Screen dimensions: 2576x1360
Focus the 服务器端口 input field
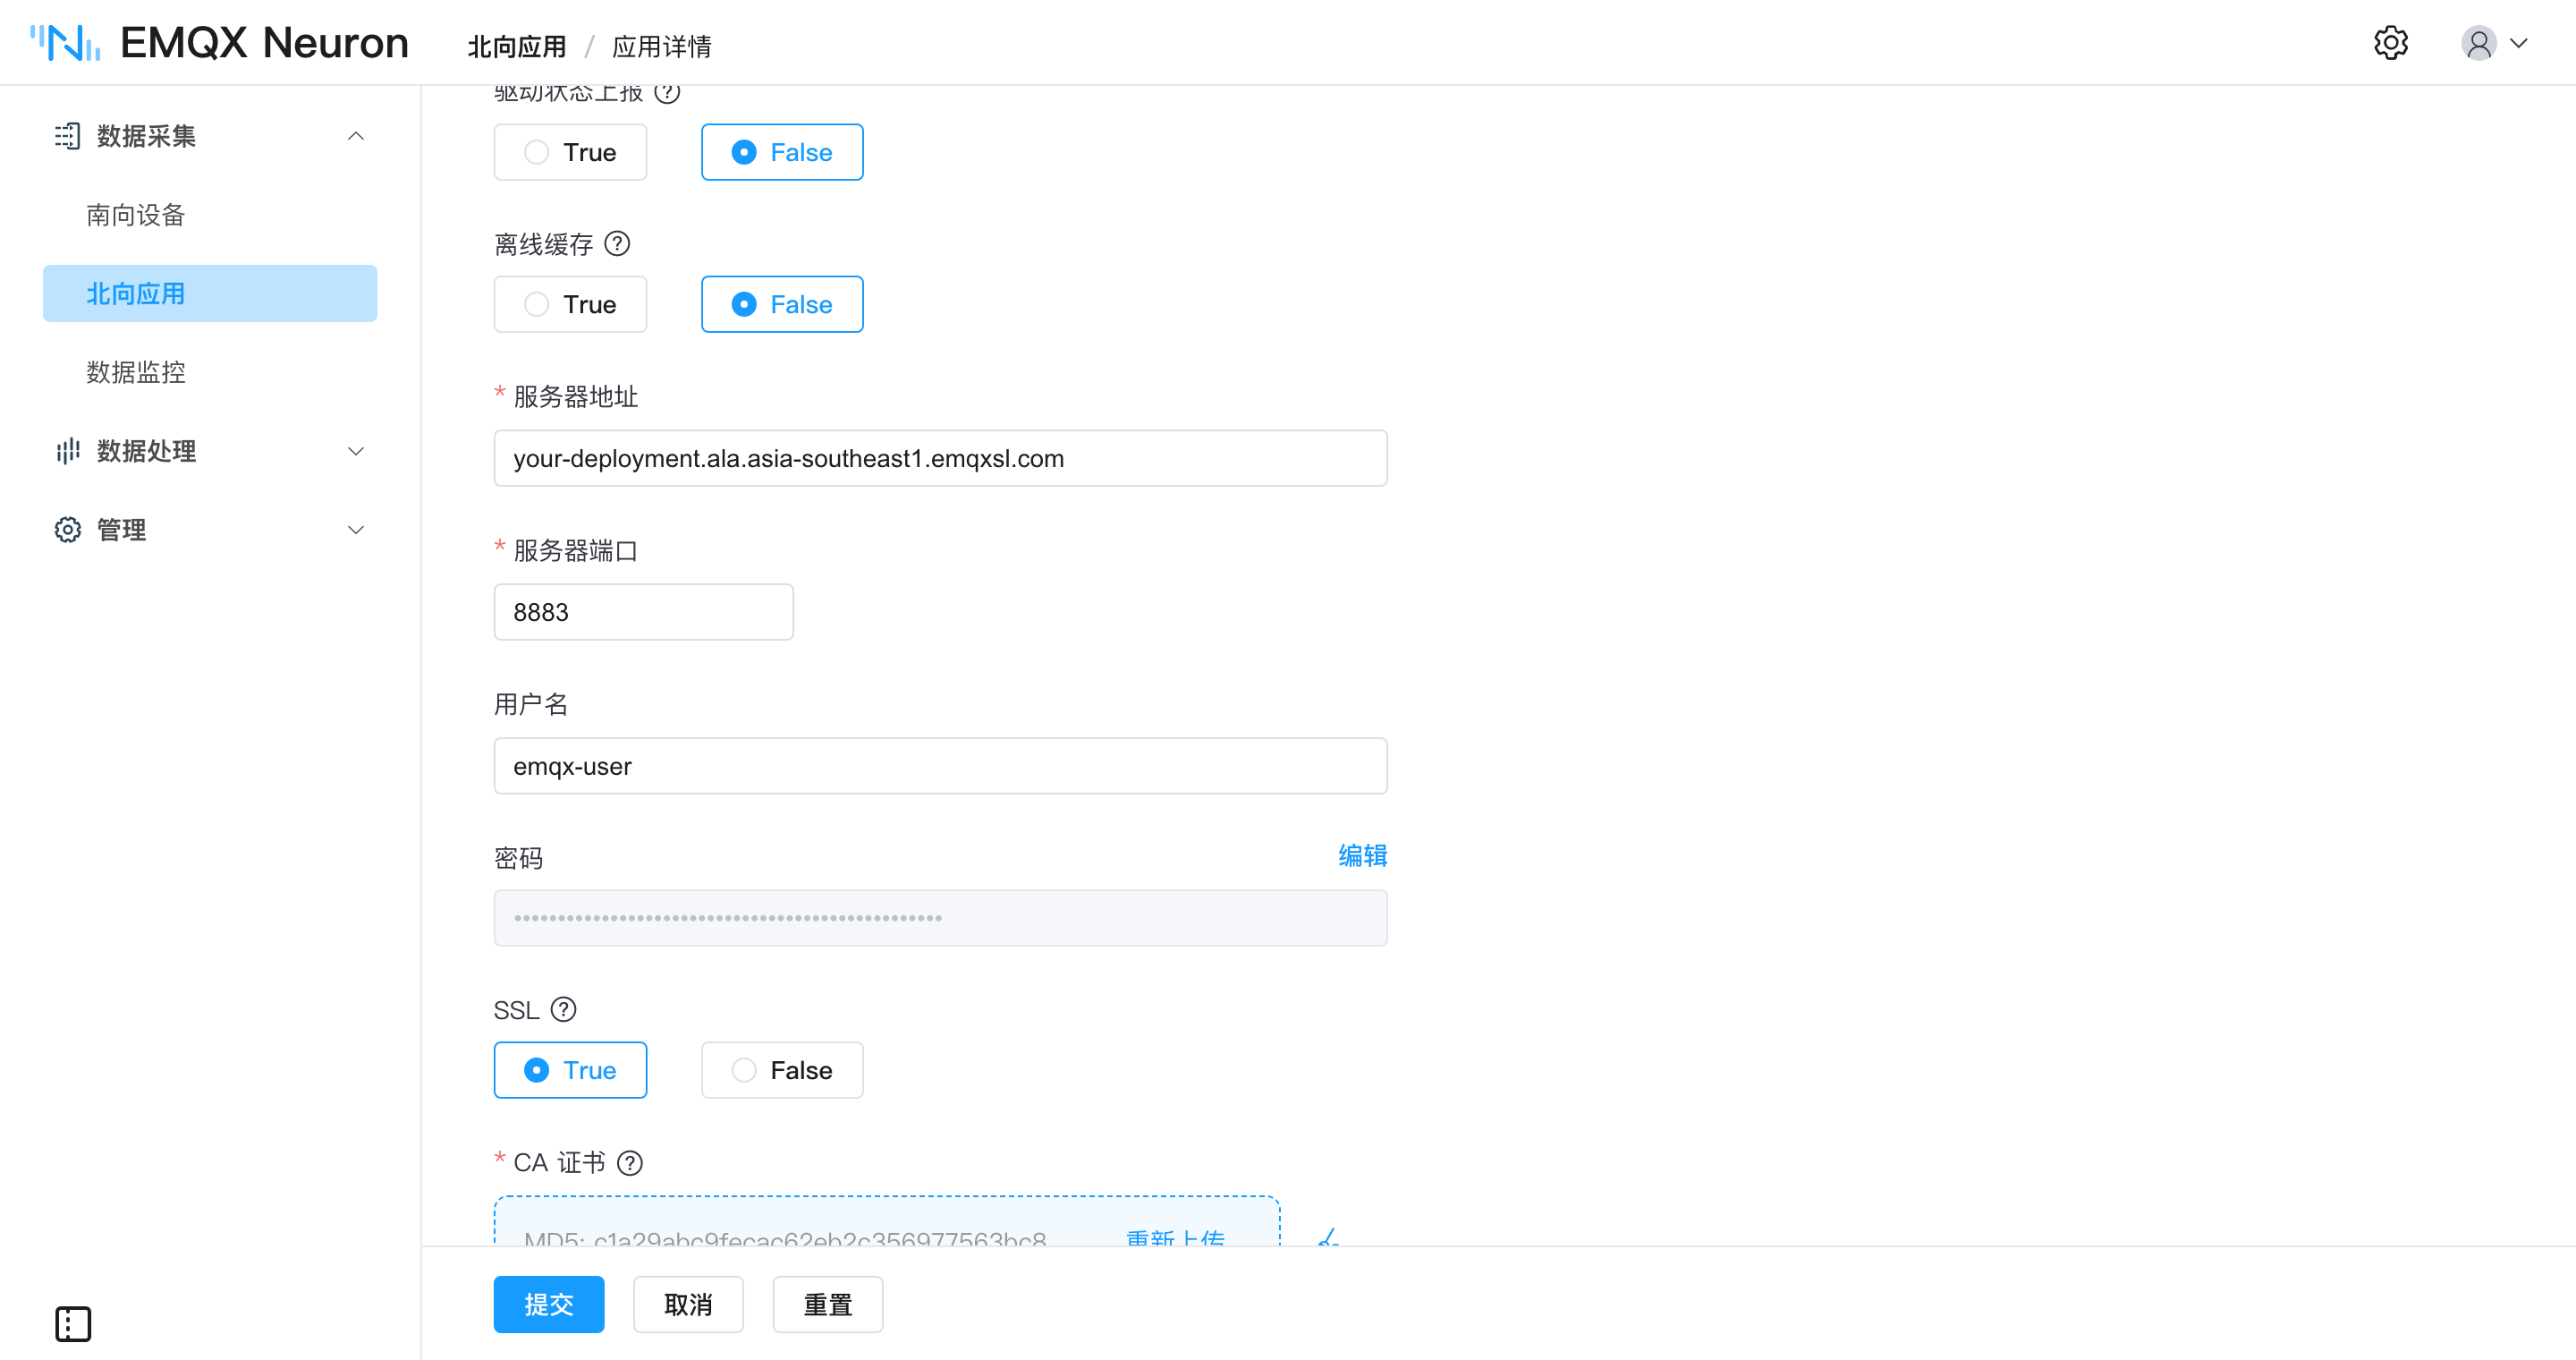(x=644, y=612)
